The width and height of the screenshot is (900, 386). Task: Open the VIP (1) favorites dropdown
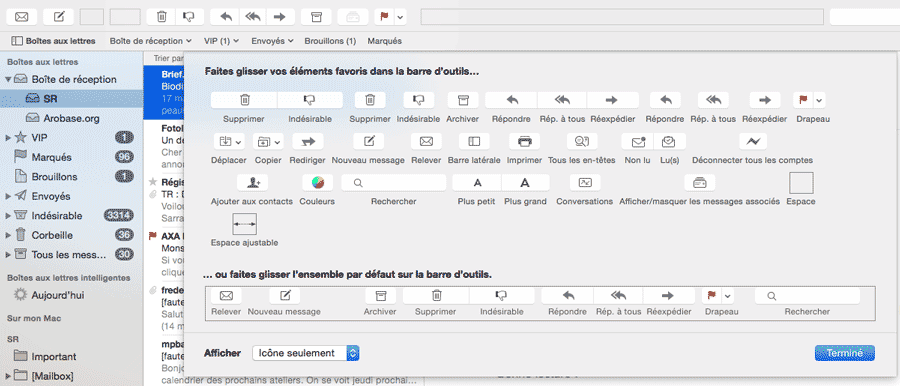pyautogui.click(x=221, y=41)
